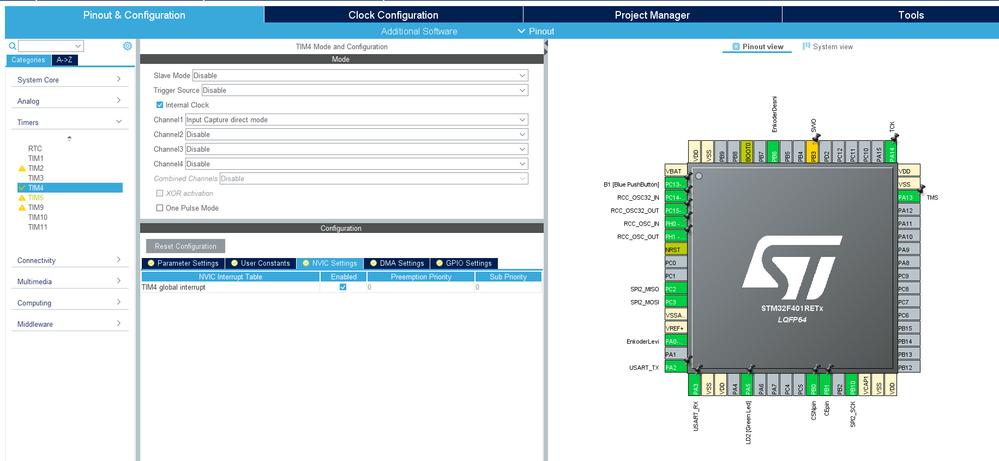Select the NRST pin on chip
This screenshot has height=461, width=999.
click(676, 250)
